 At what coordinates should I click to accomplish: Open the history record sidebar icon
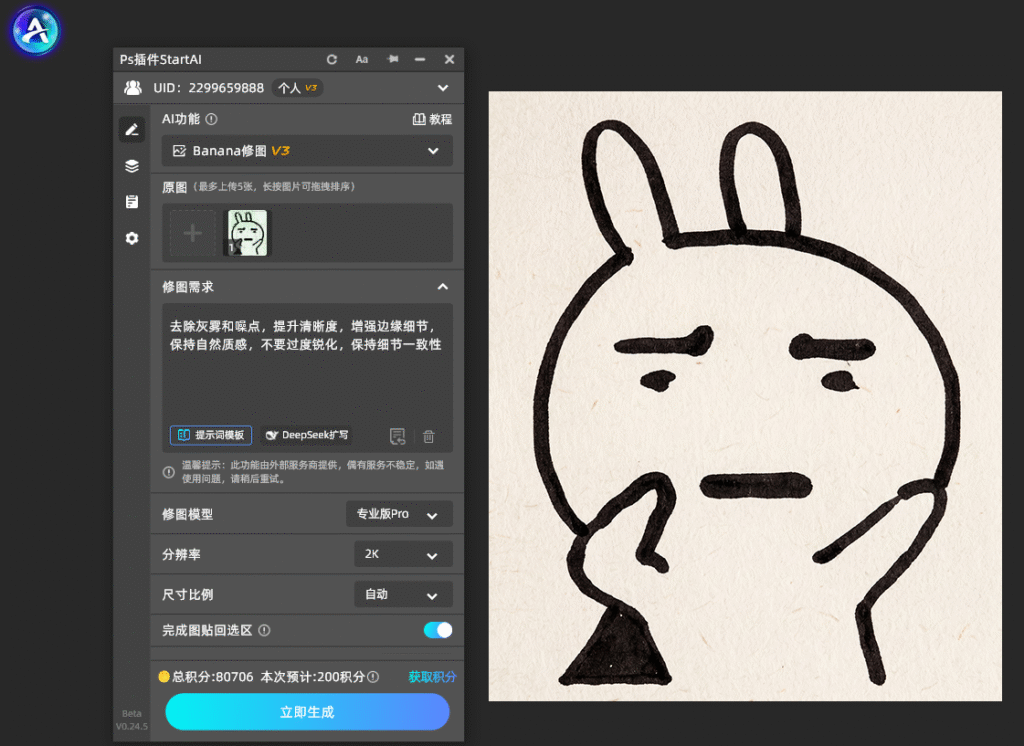click(x=132, y=202)
